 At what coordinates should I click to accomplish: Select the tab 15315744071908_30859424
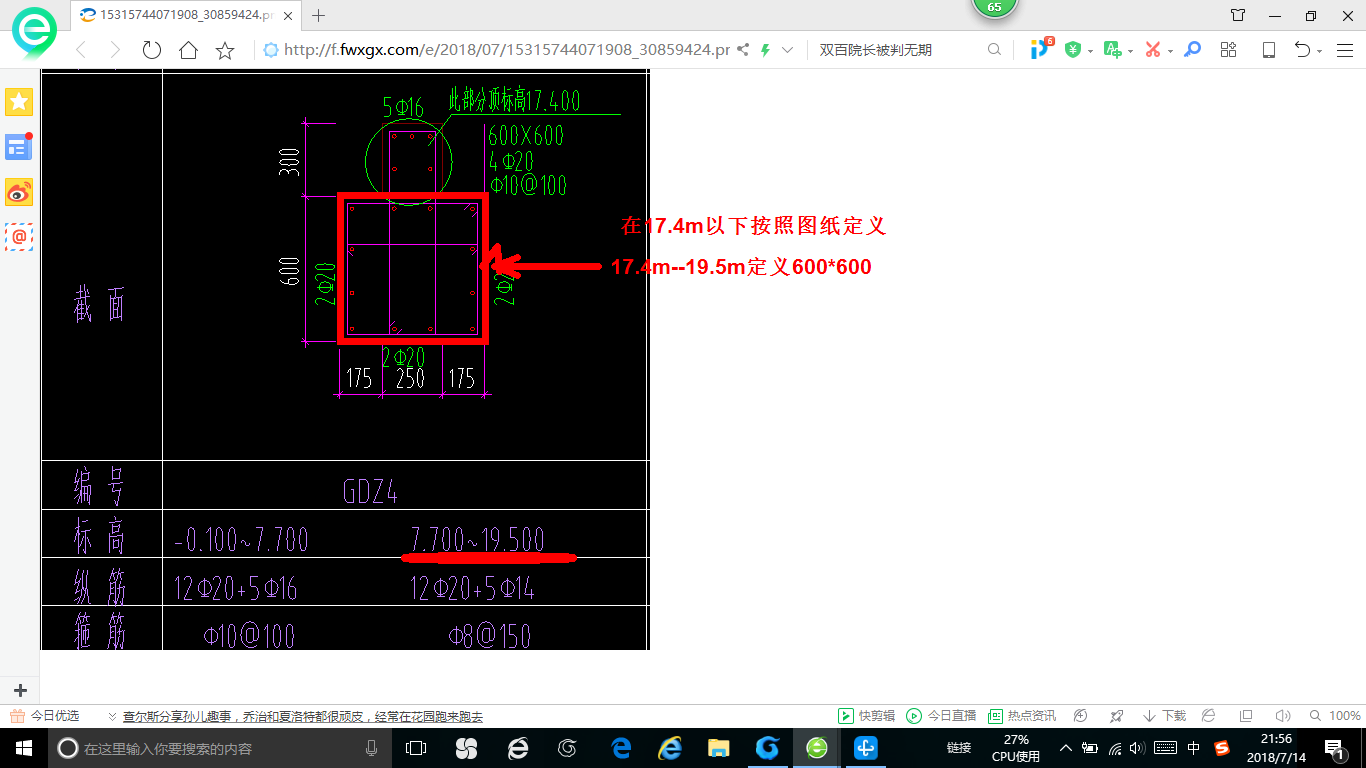[x=184, y=15]
